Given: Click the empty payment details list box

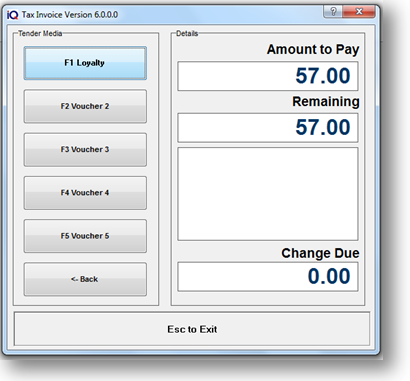Looking at the screenshot, I should coord(268,194).
